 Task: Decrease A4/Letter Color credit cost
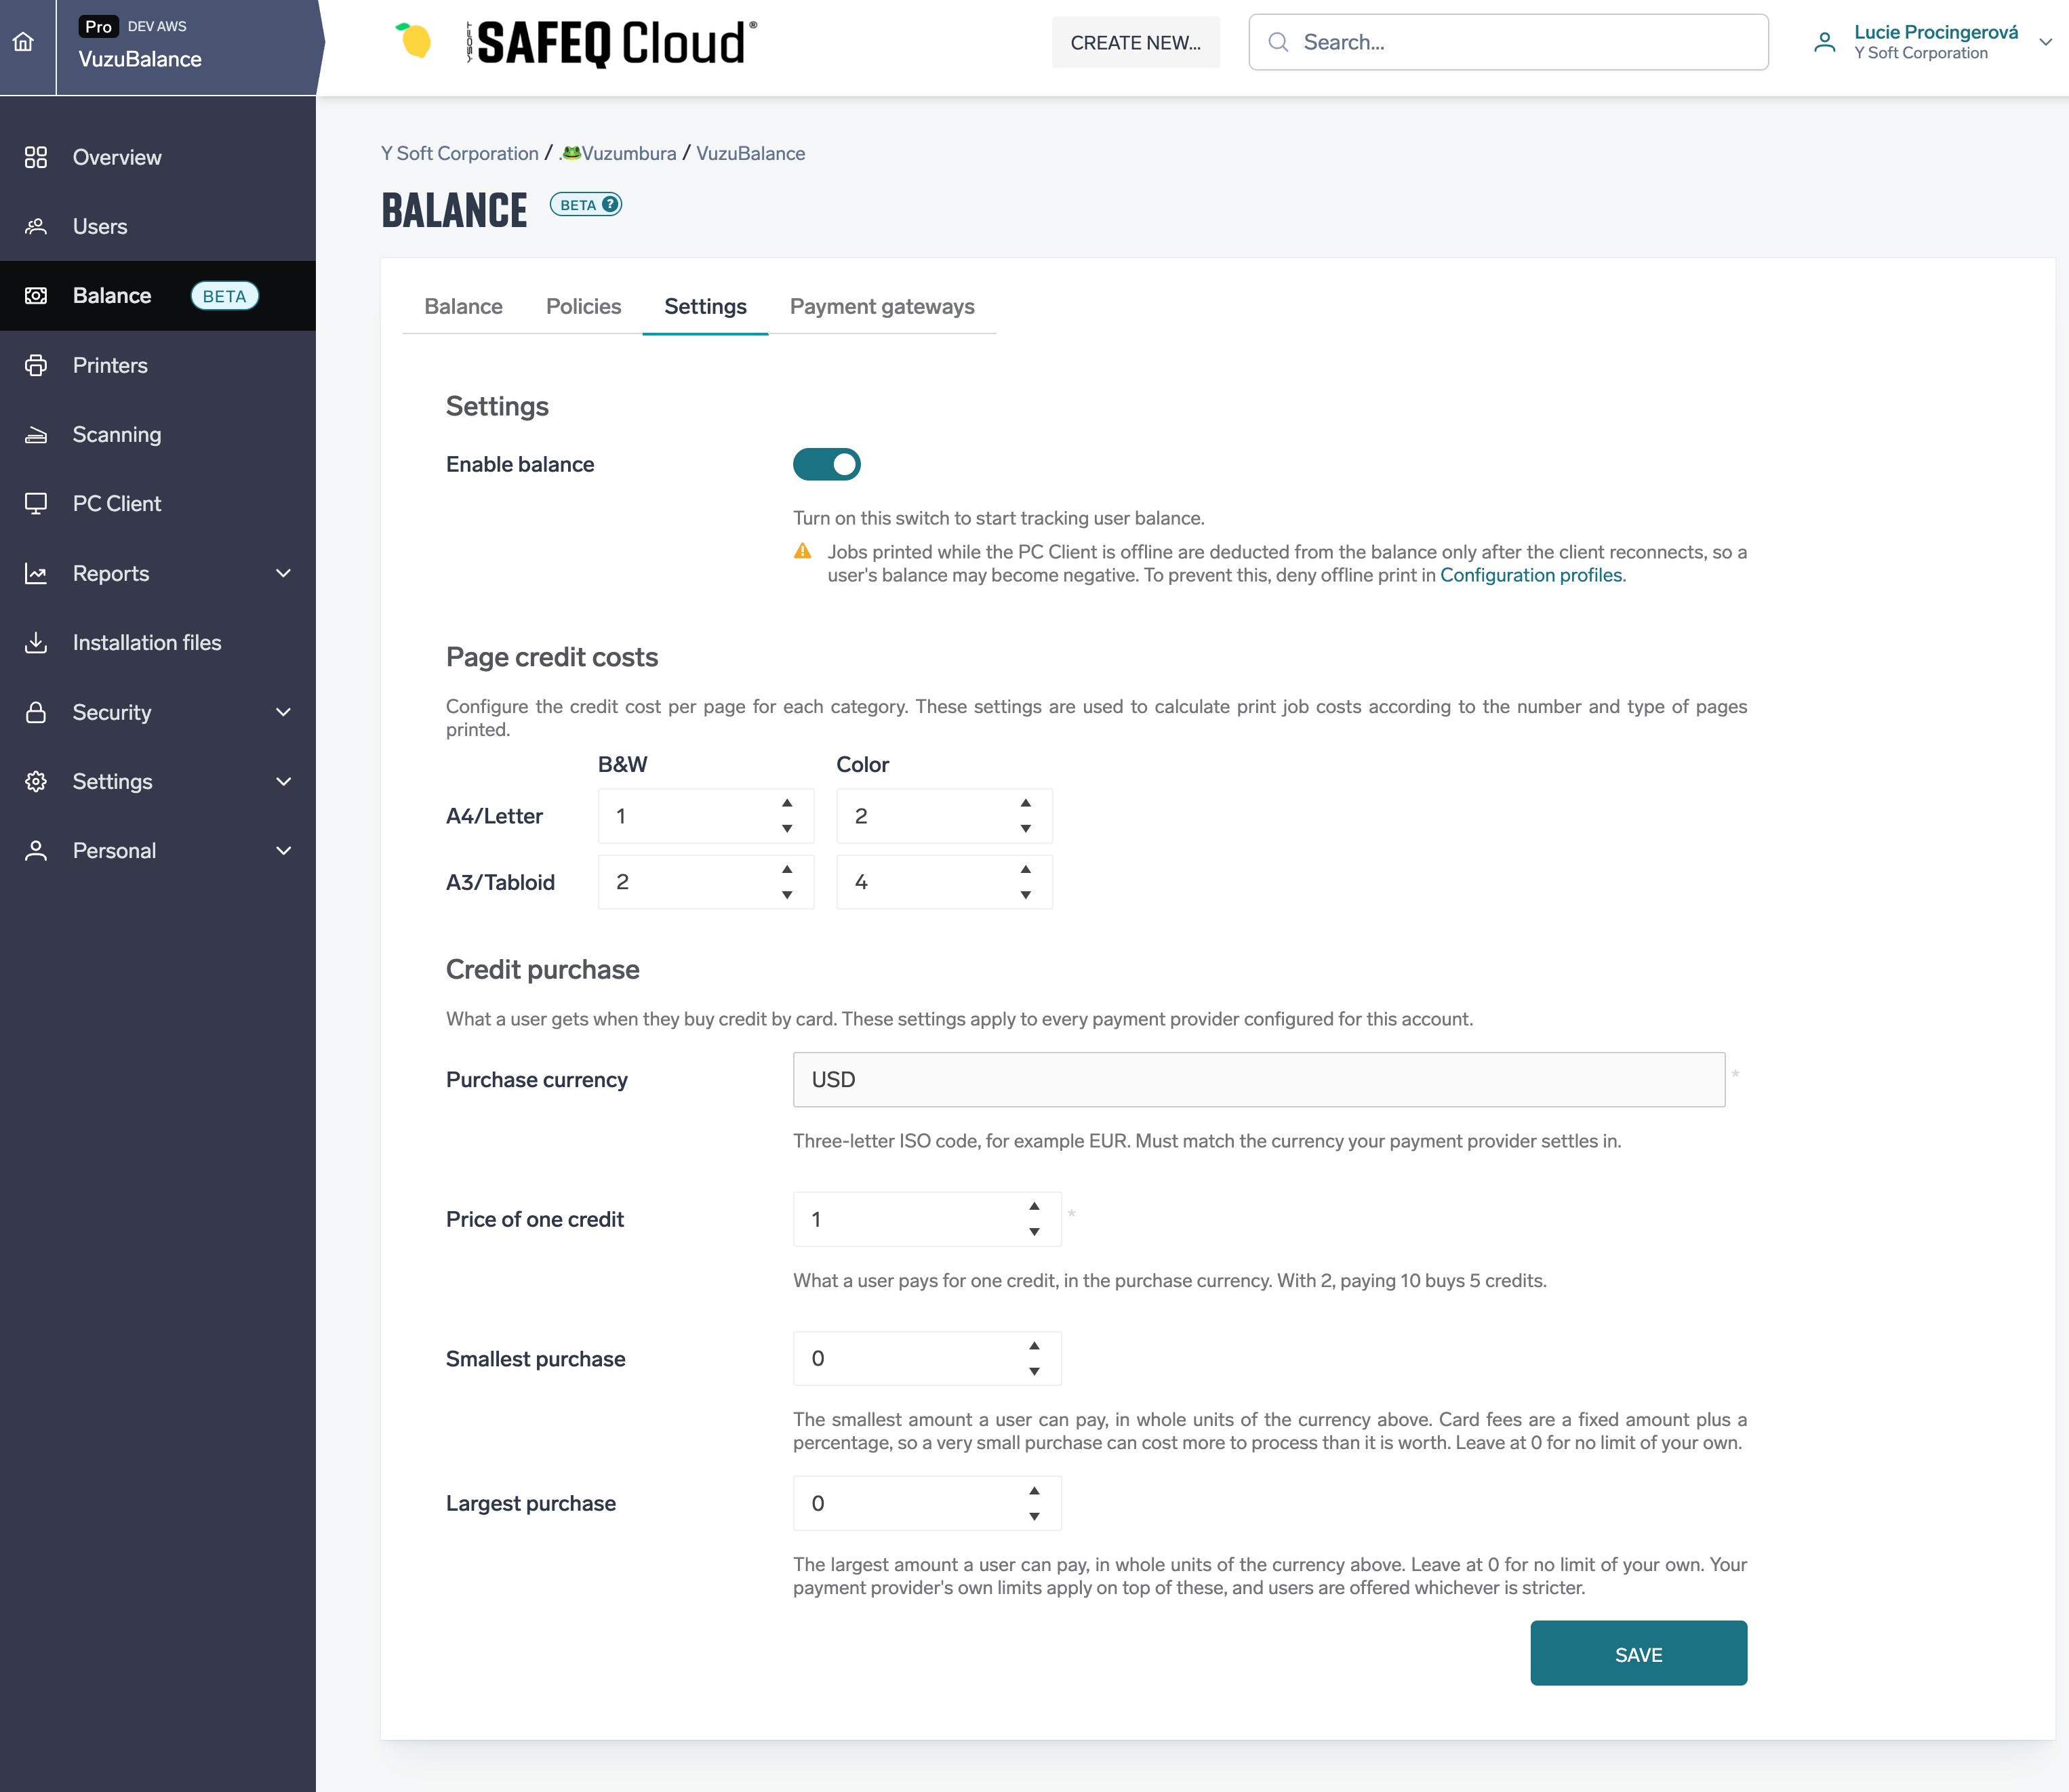[1025, 829]
